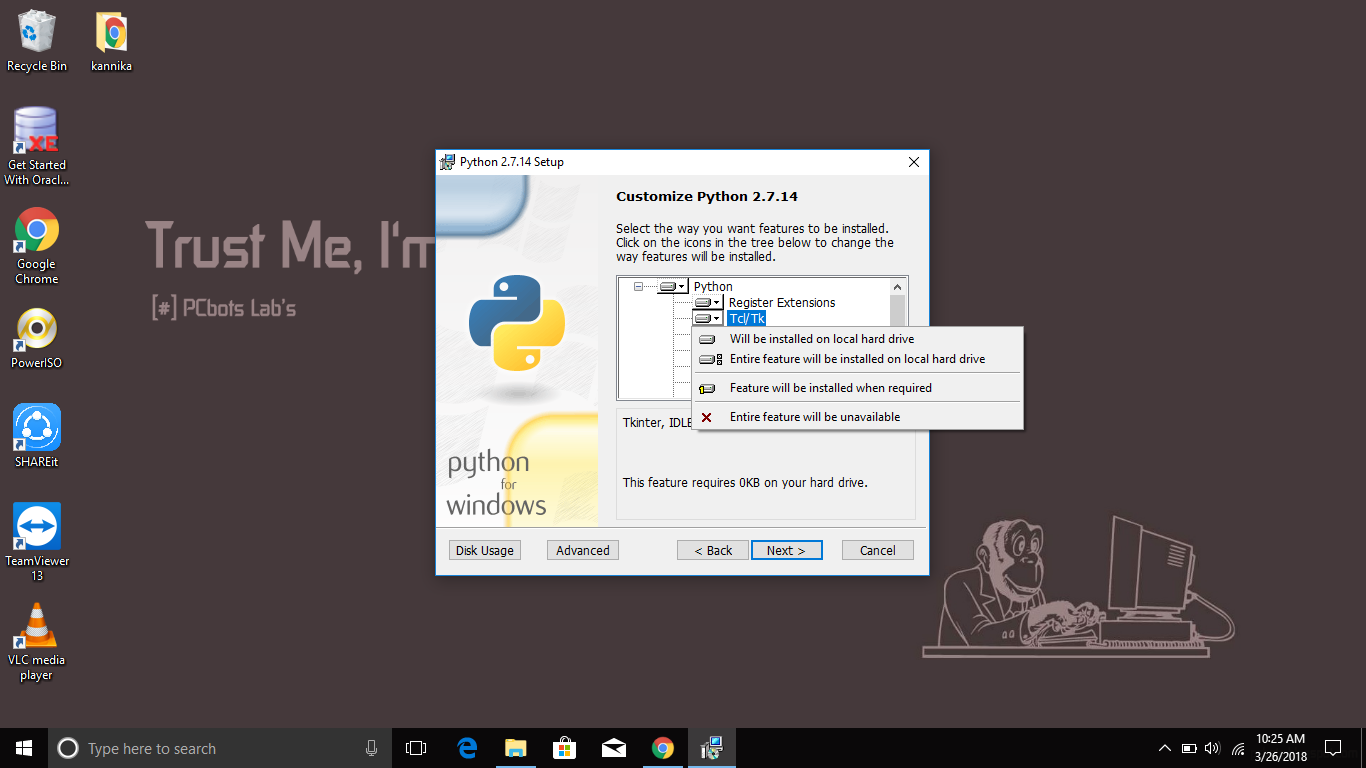Open the clock and date display
This screenshot has width=1366, height=768.
pos(1281,748)
